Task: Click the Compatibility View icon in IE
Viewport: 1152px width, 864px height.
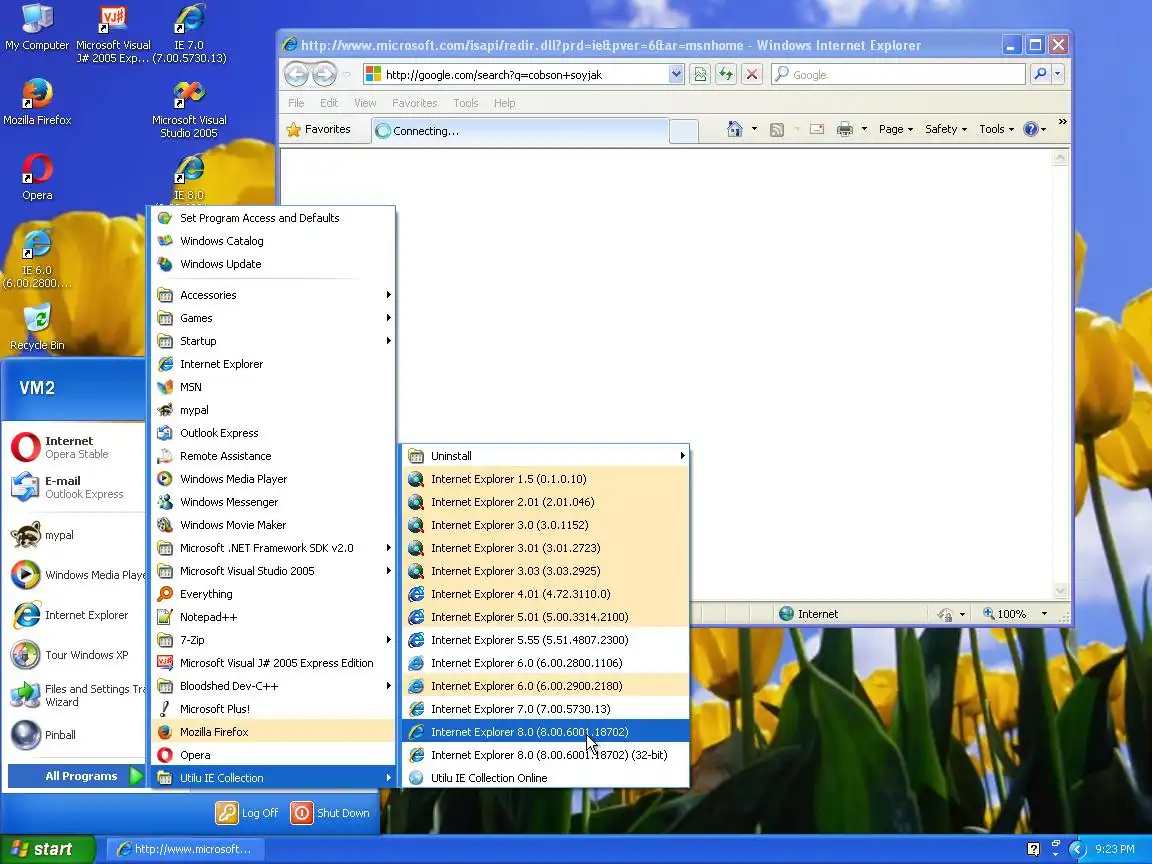Action: [700, 74]
